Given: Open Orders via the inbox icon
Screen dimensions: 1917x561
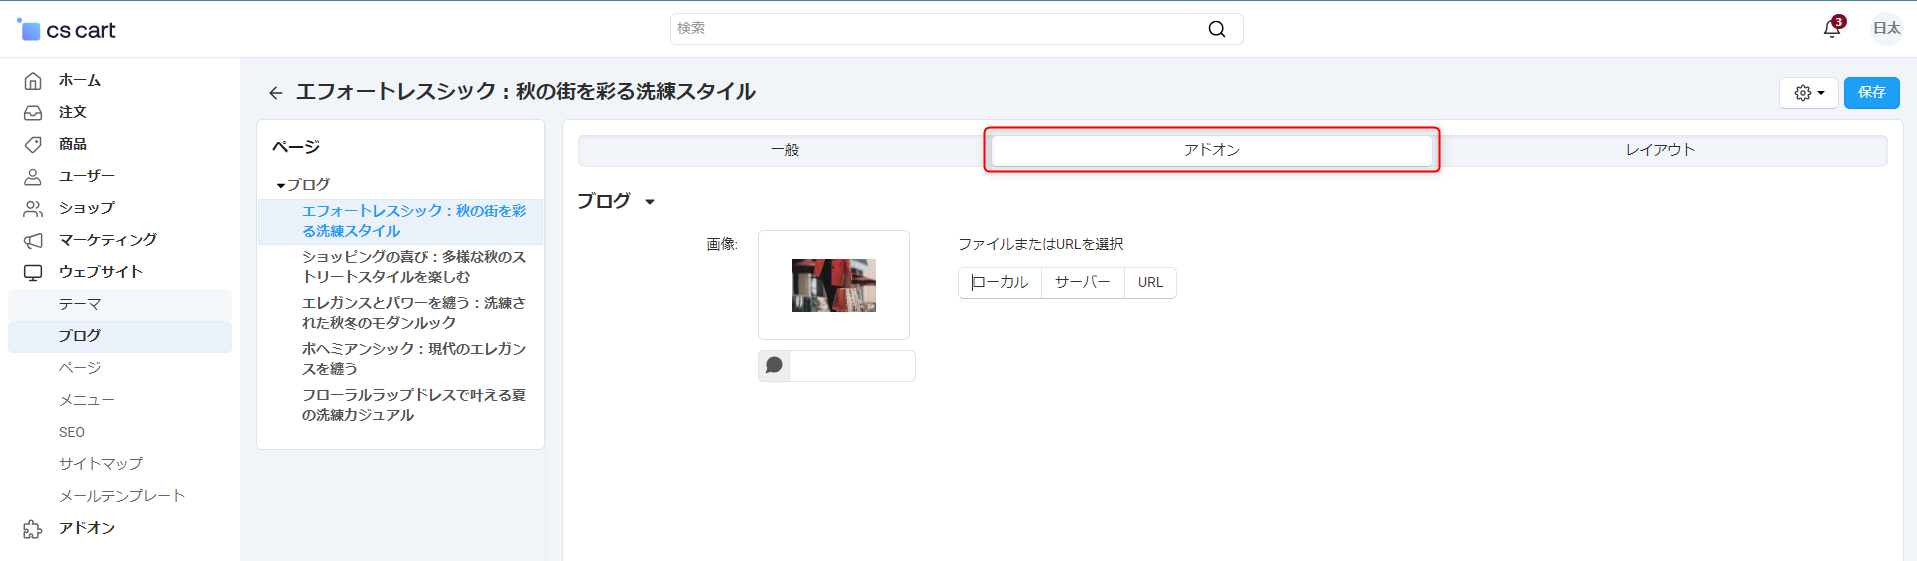Looking at the screenshot, I should point(33,113).
